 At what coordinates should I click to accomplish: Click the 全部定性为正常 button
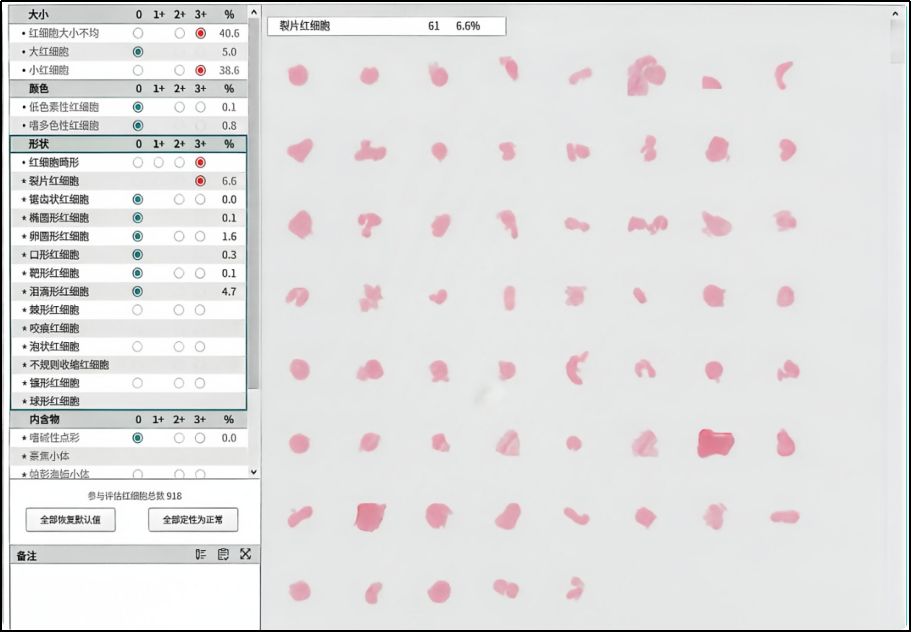click(193, 519)
